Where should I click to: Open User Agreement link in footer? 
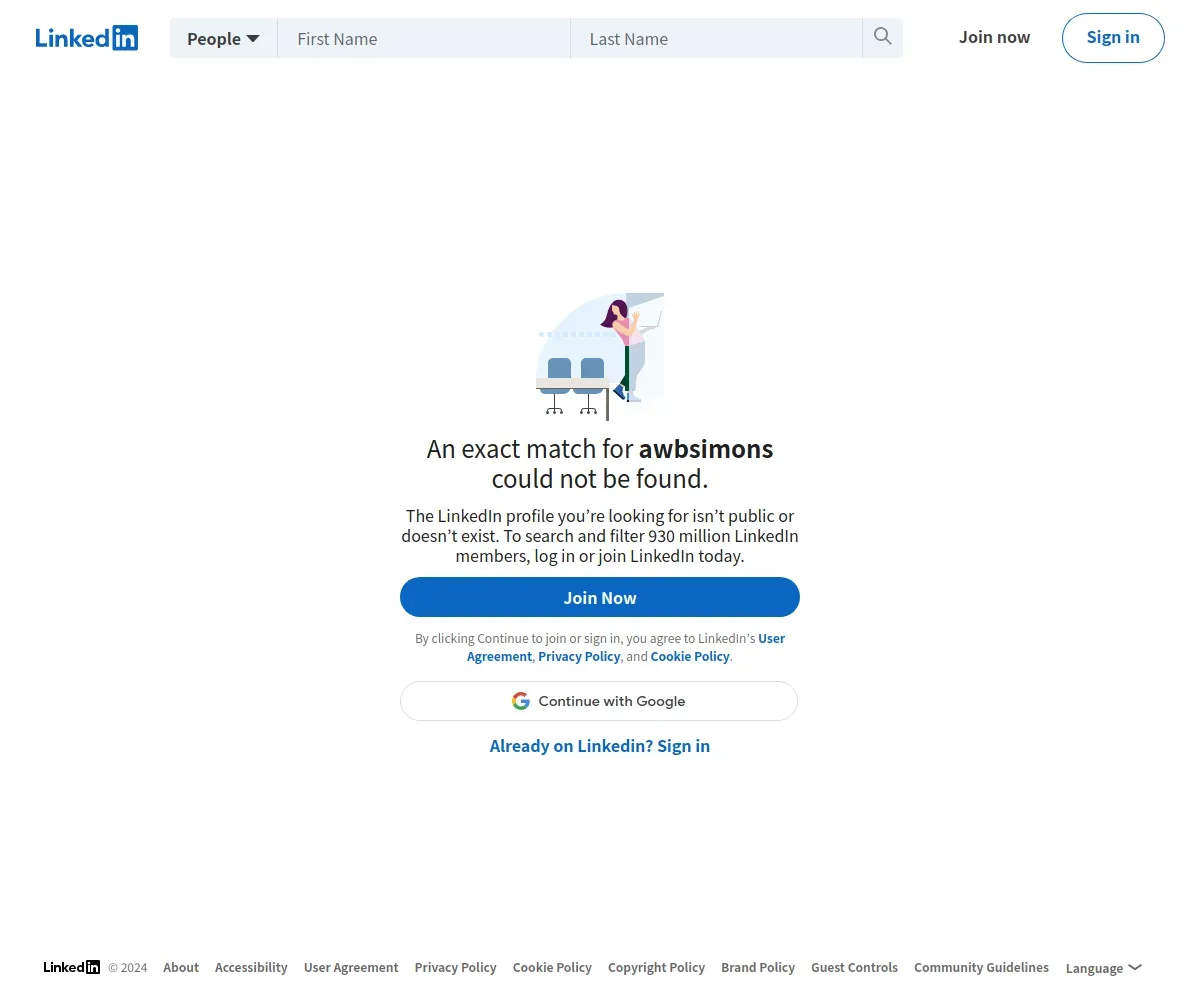(x=351, y=967)
